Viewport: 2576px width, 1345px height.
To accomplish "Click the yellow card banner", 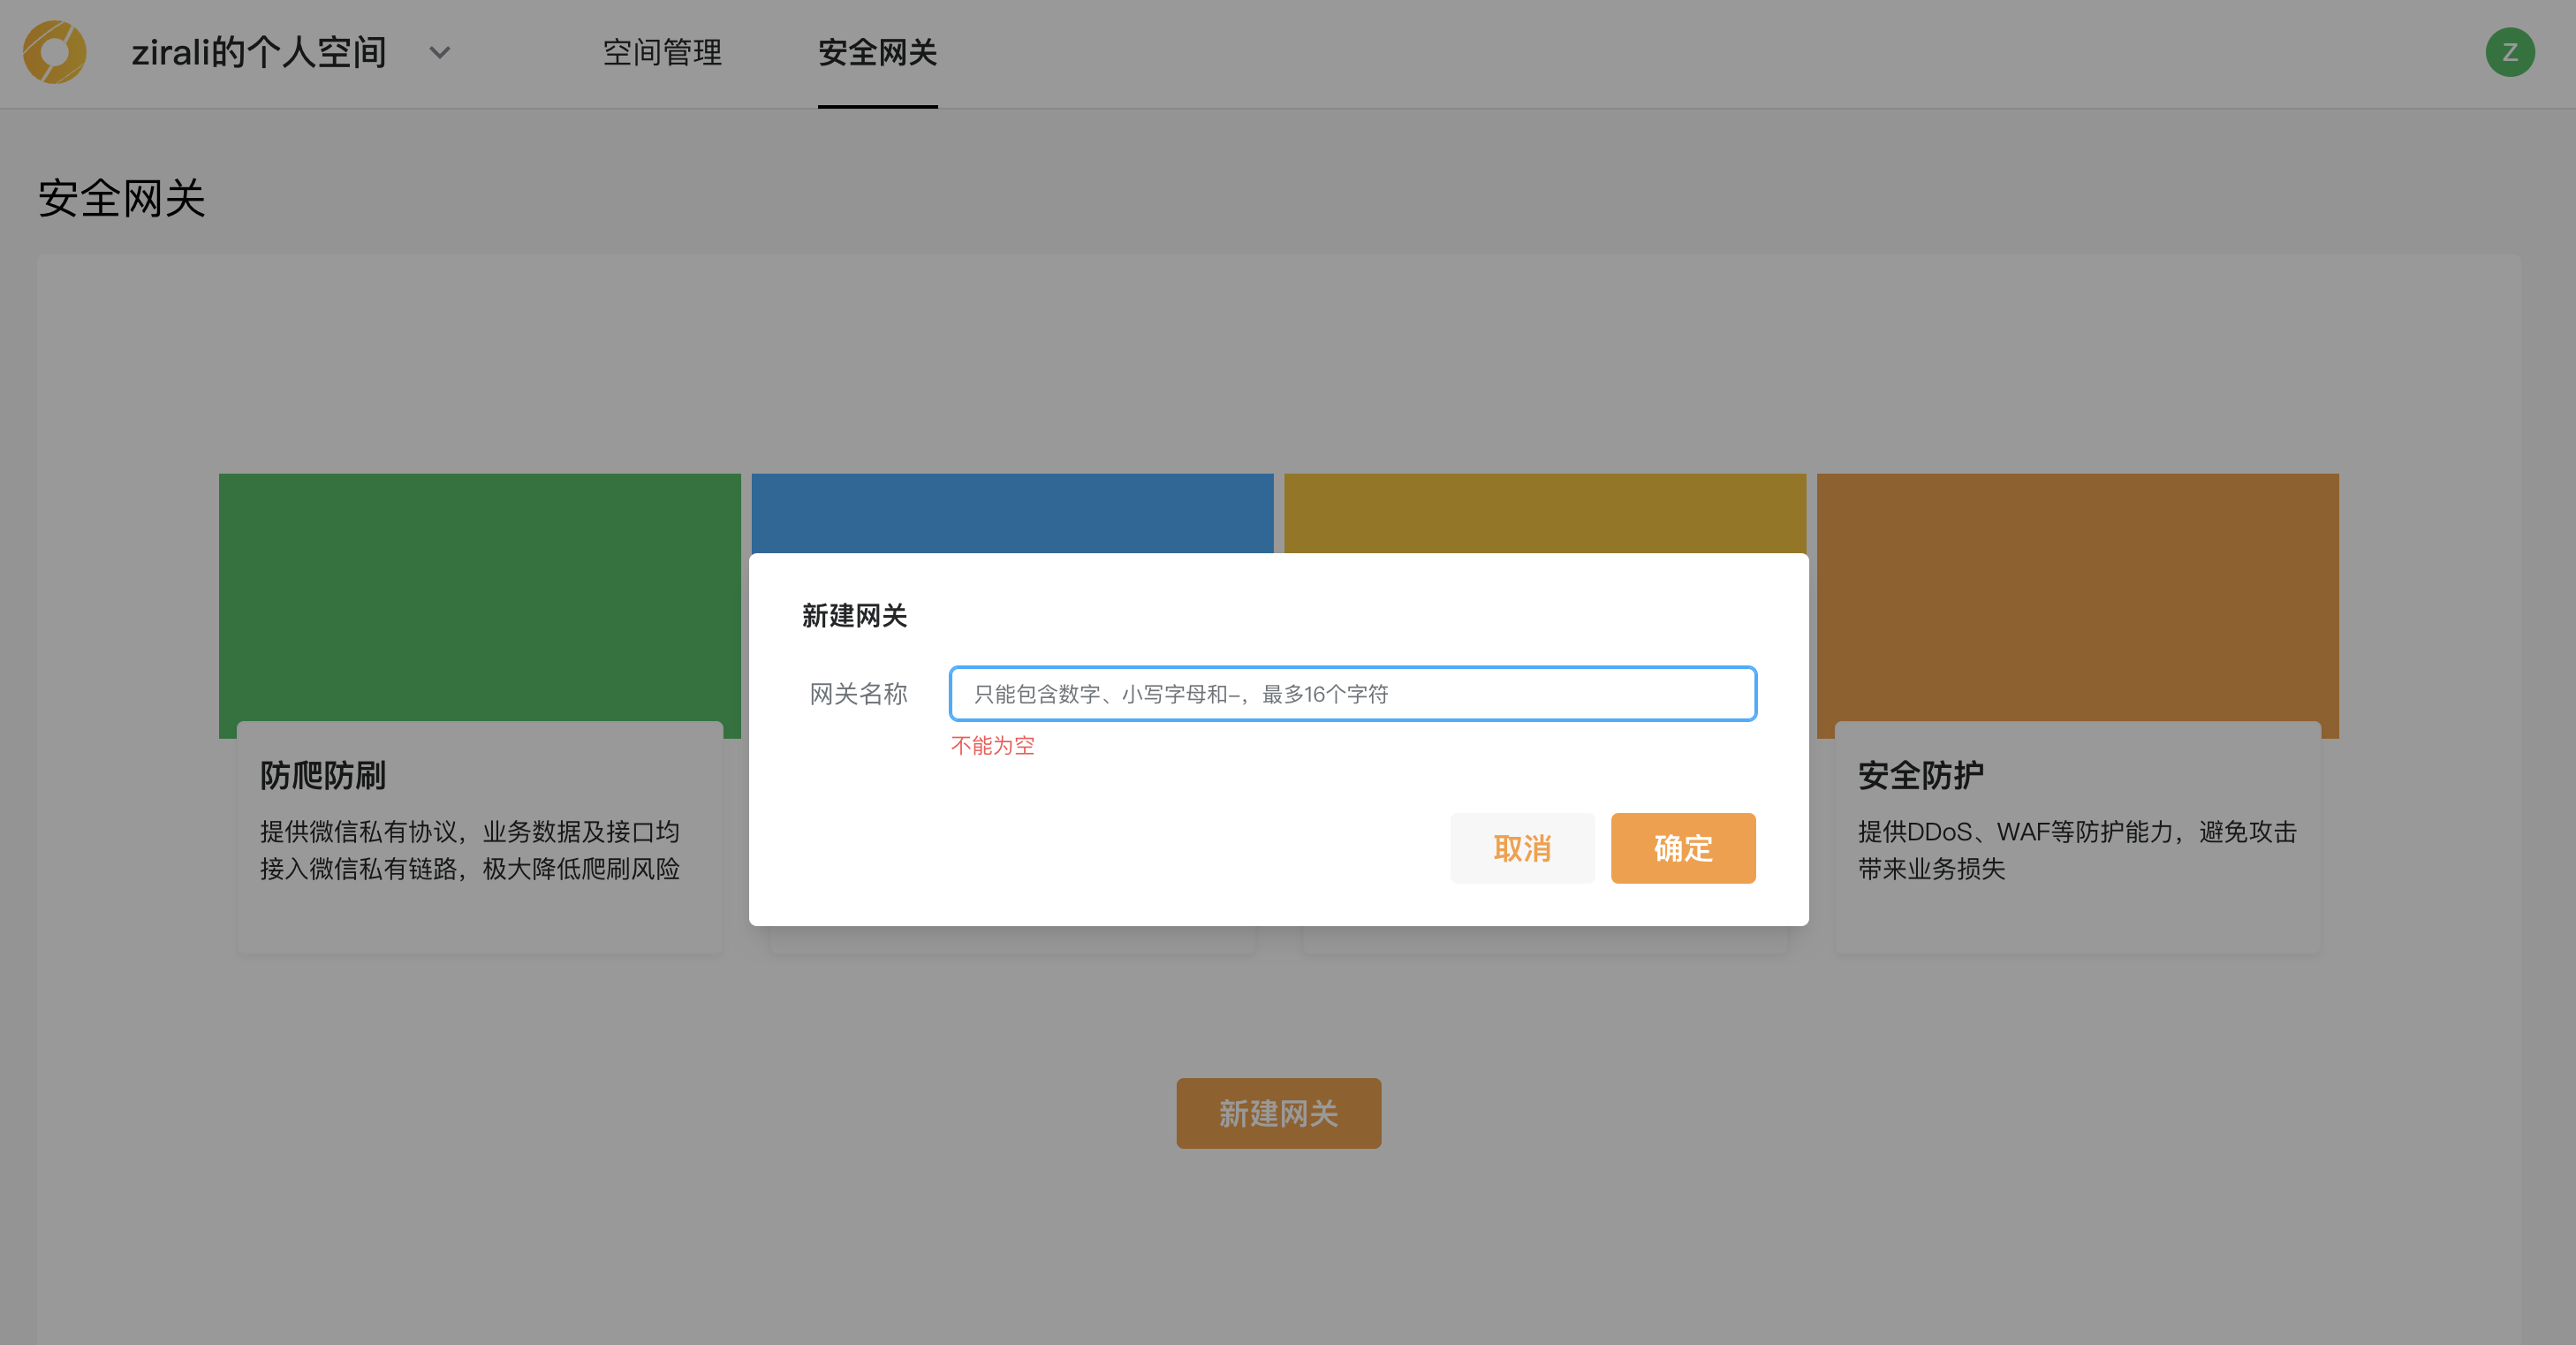I will point(1544,512).
